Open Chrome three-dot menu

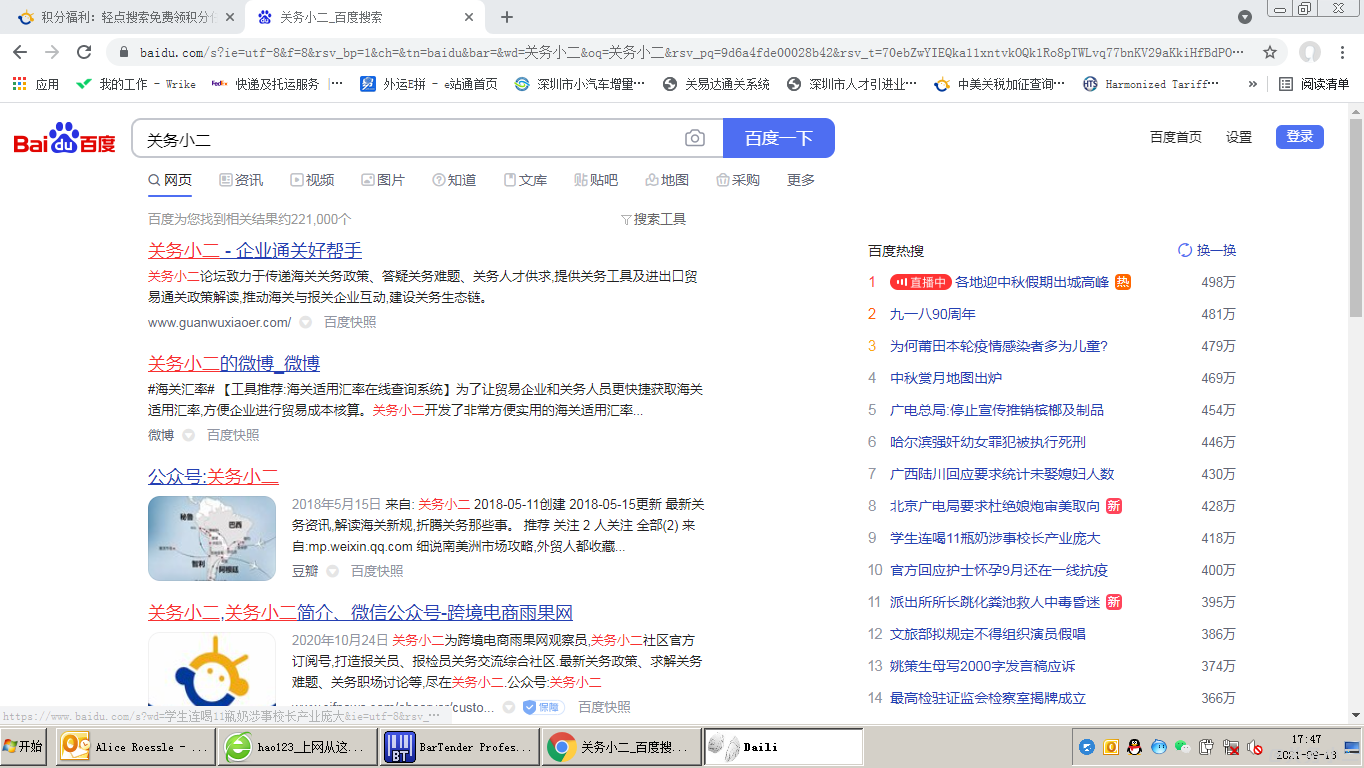1344,52
